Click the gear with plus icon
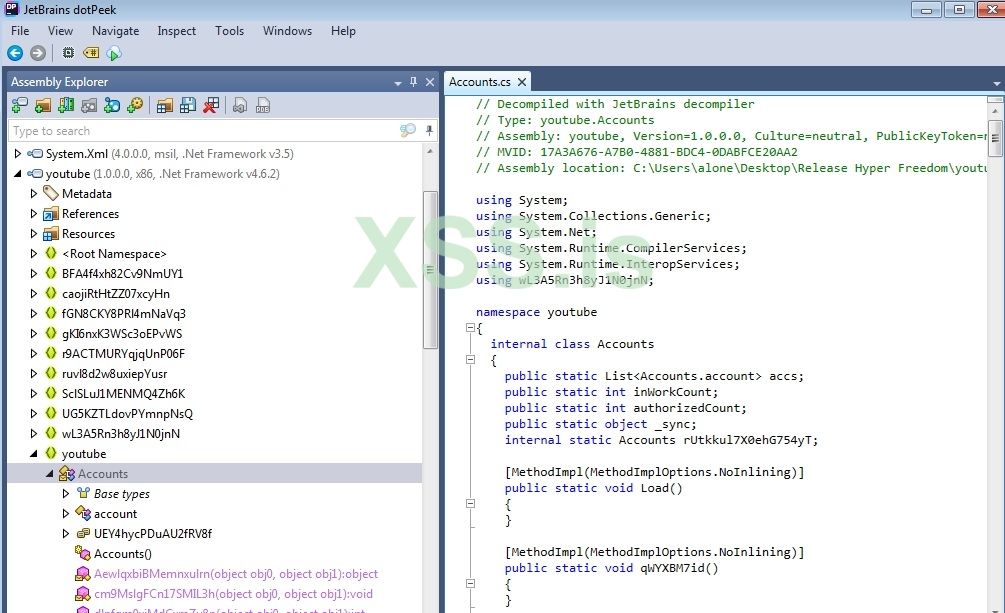Screen dimensions: 1005x613 [135, 105]
